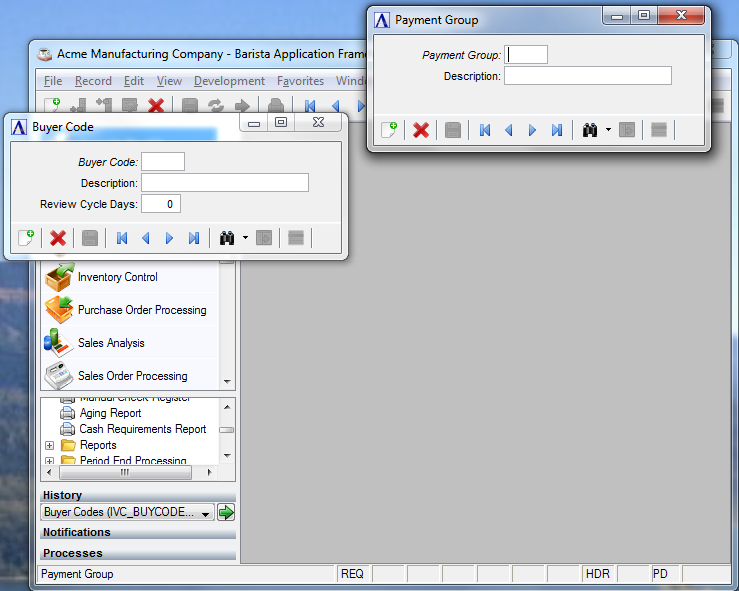Go to last record in Buyer Code window

coord(194,238)
